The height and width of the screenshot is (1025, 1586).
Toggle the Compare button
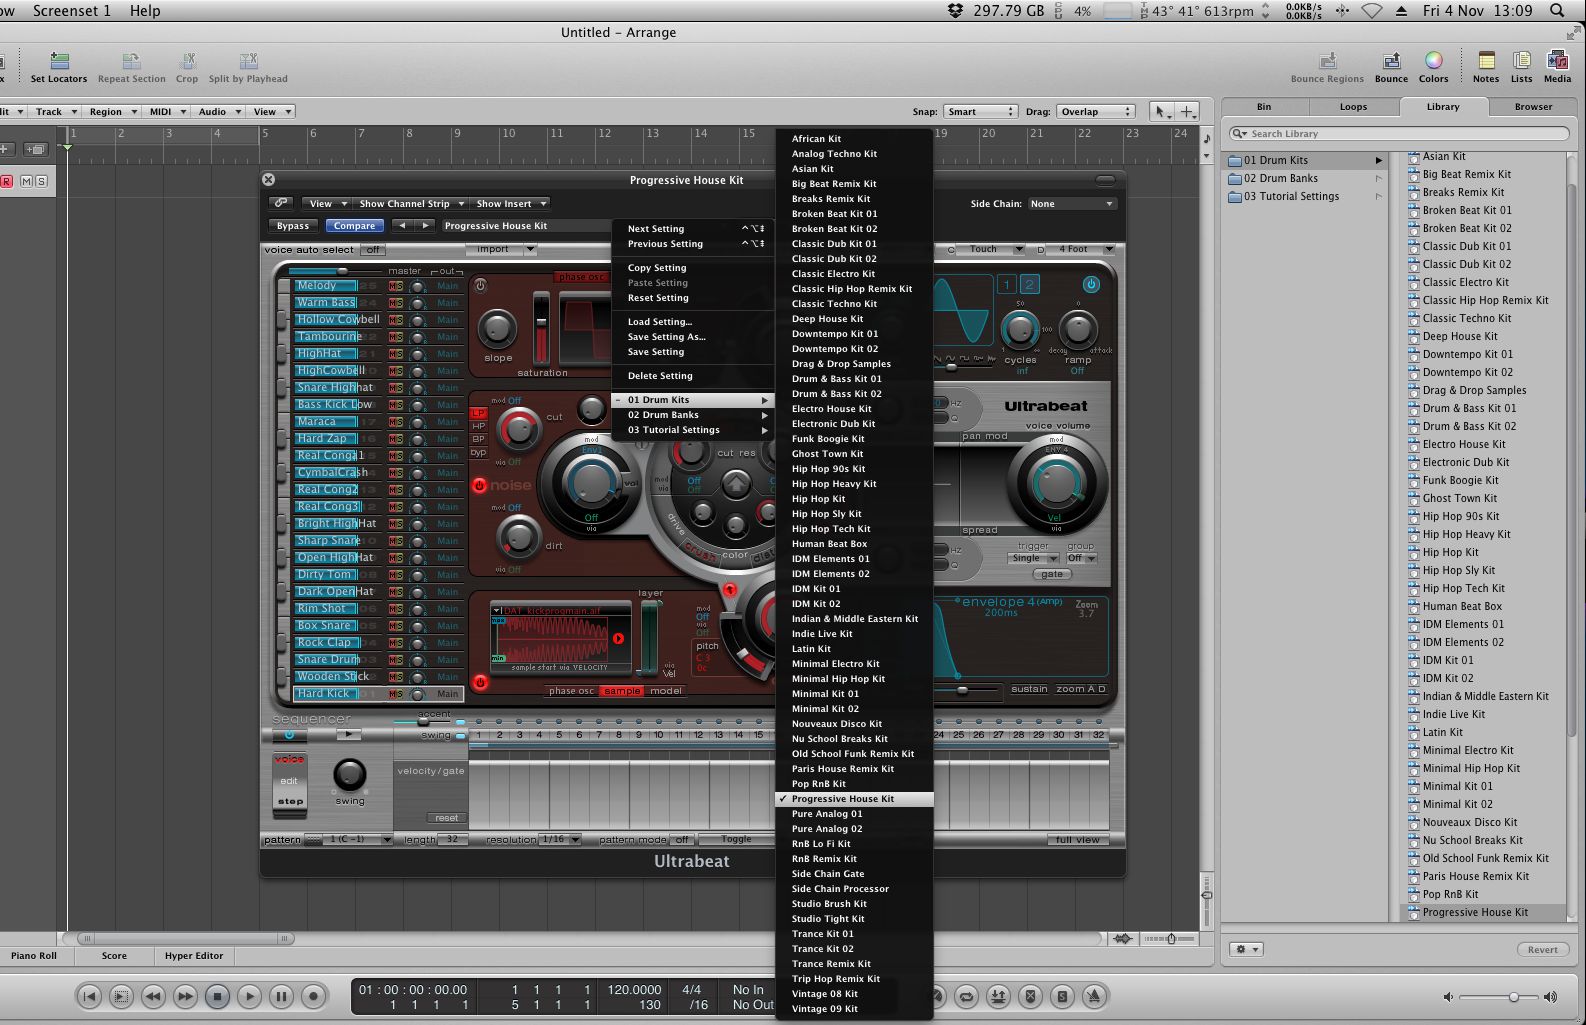click(x=354, y=226)
